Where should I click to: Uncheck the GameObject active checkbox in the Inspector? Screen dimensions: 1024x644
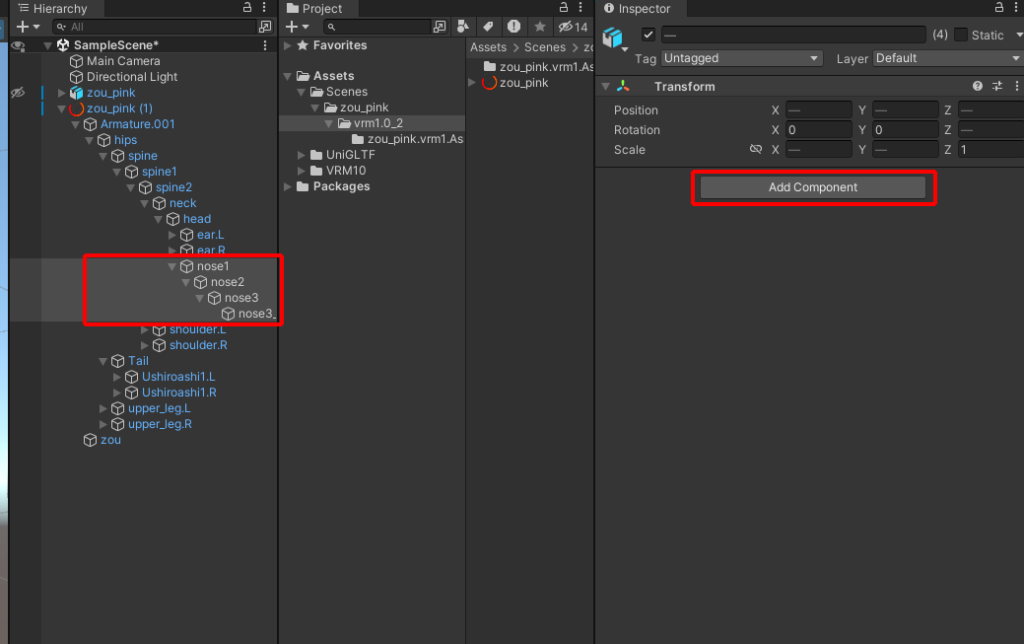pos(647,35)
